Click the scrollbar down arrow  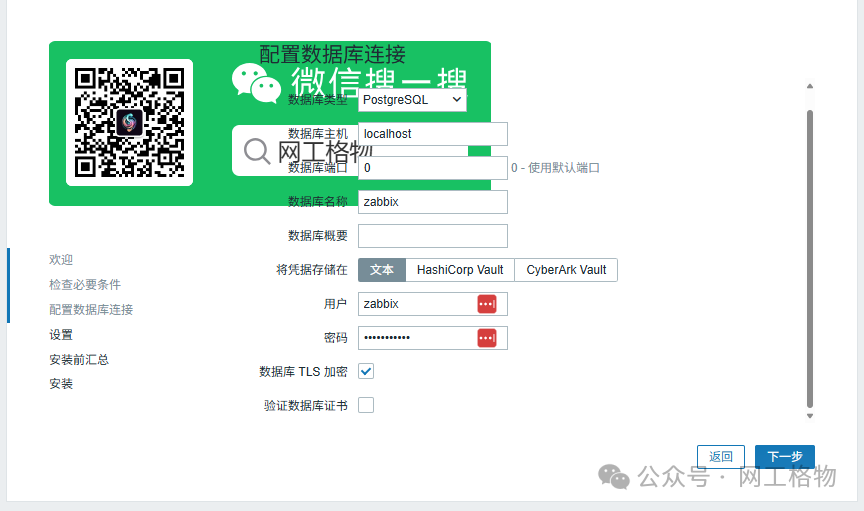point(810,416)
